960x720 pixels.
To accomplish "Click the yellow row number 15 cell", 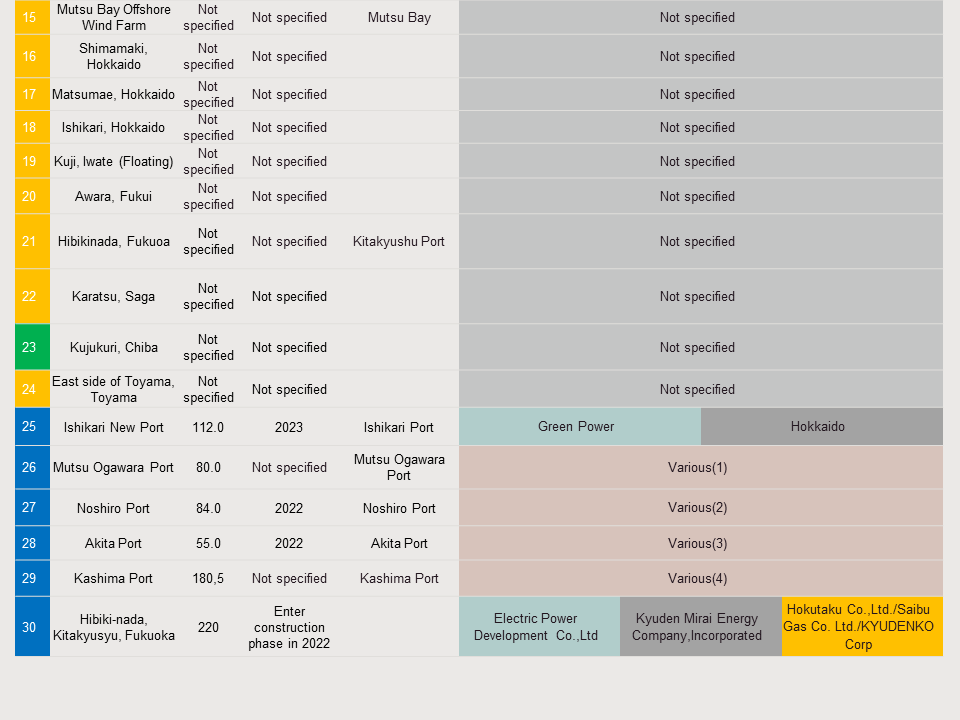I will click(x=29, y=17).
